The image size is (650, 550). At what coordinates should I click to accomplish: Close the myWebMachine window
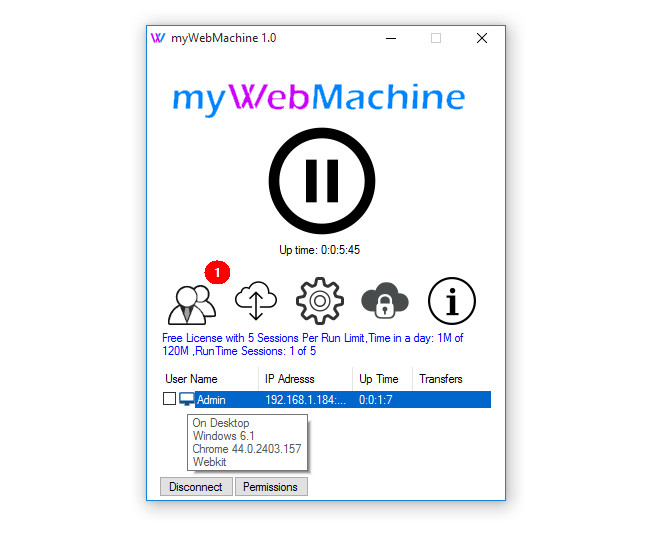(482, 38)
